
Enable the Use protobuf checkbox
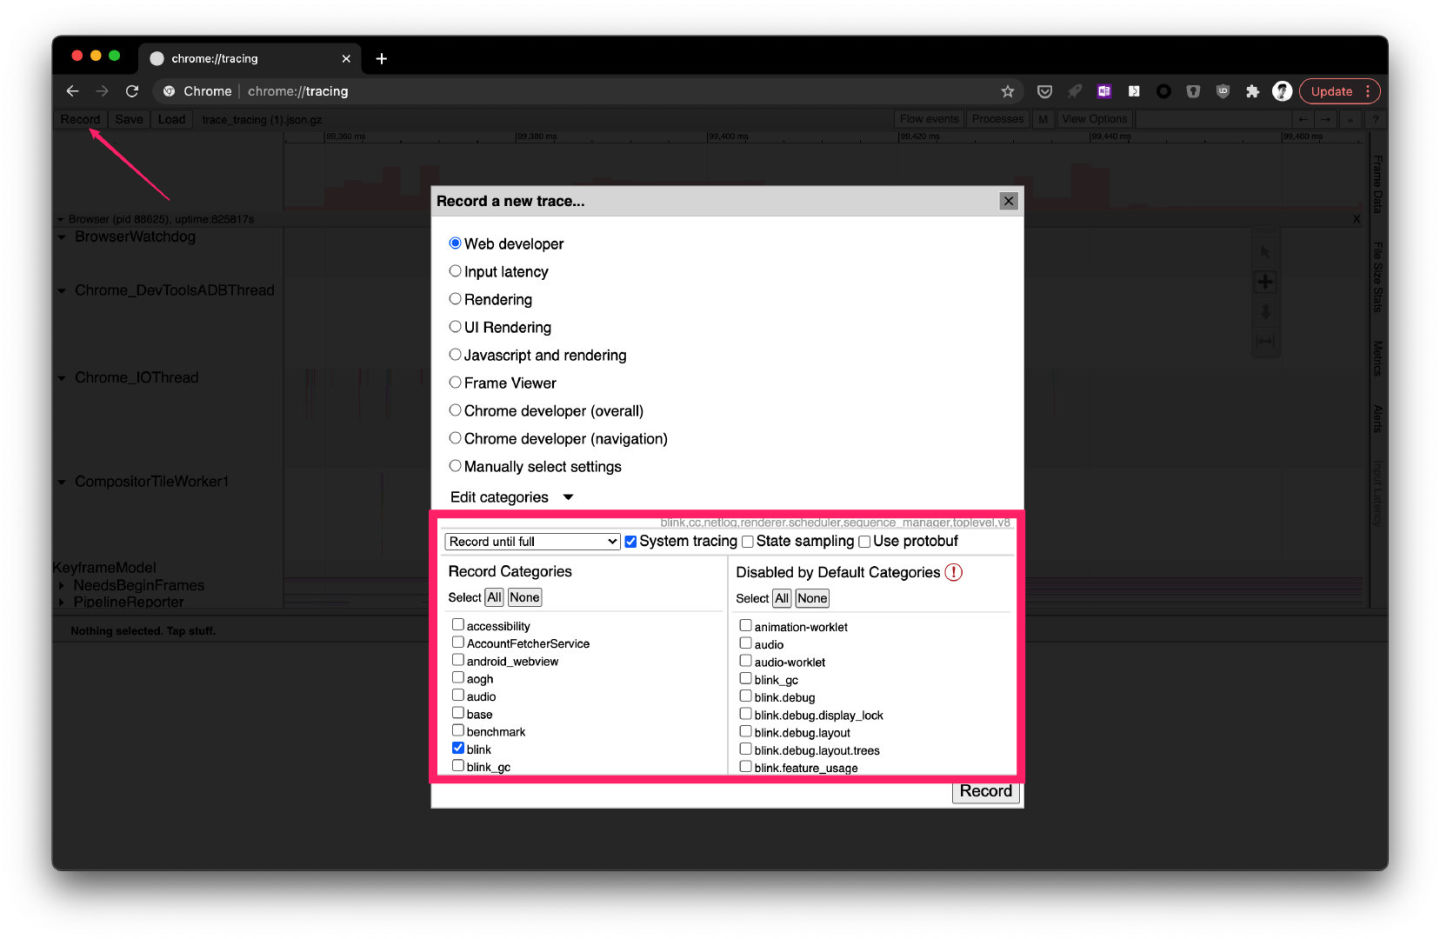864,542
